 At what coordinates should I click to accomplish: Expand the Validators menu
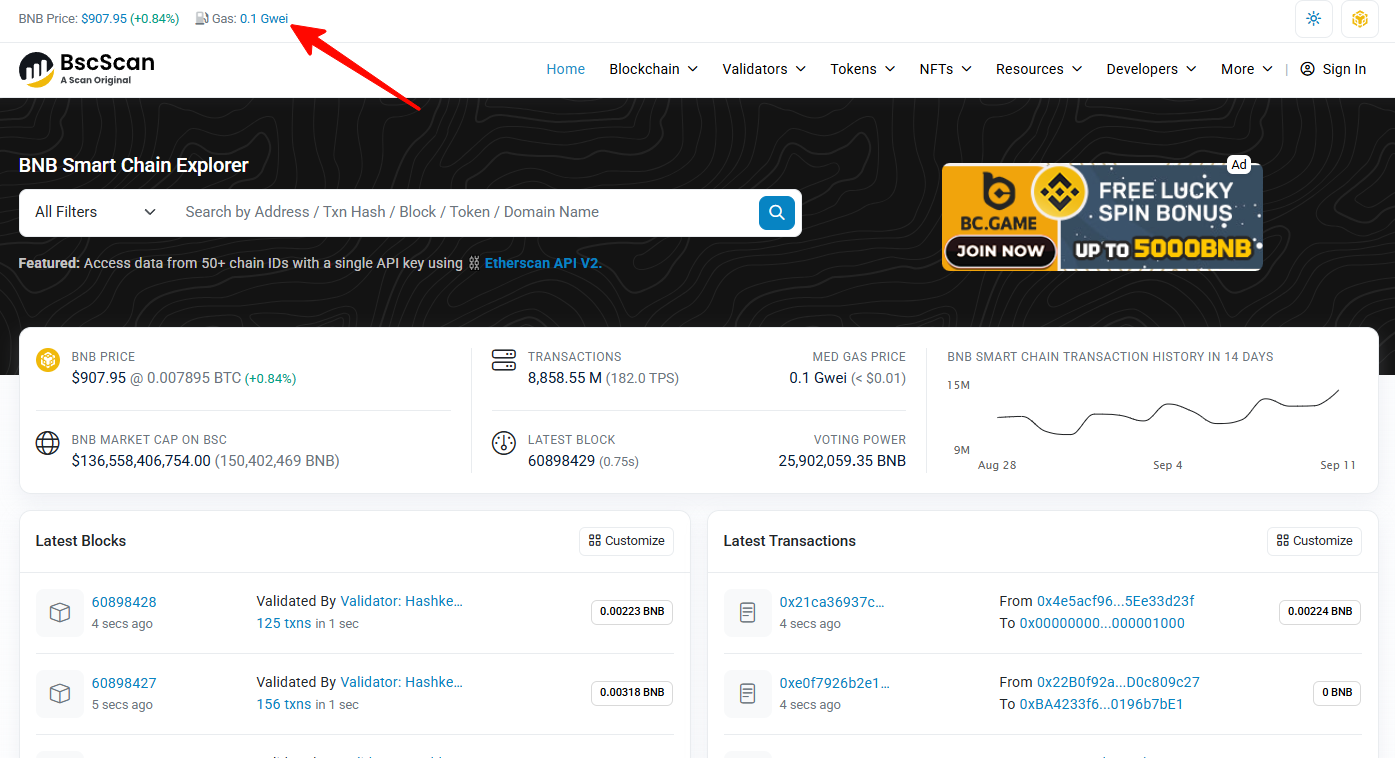[764, 69]
